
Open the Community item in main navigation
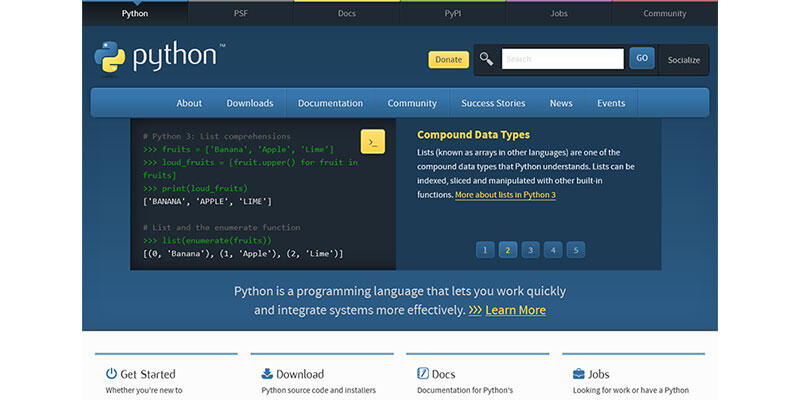pos(412,103)
